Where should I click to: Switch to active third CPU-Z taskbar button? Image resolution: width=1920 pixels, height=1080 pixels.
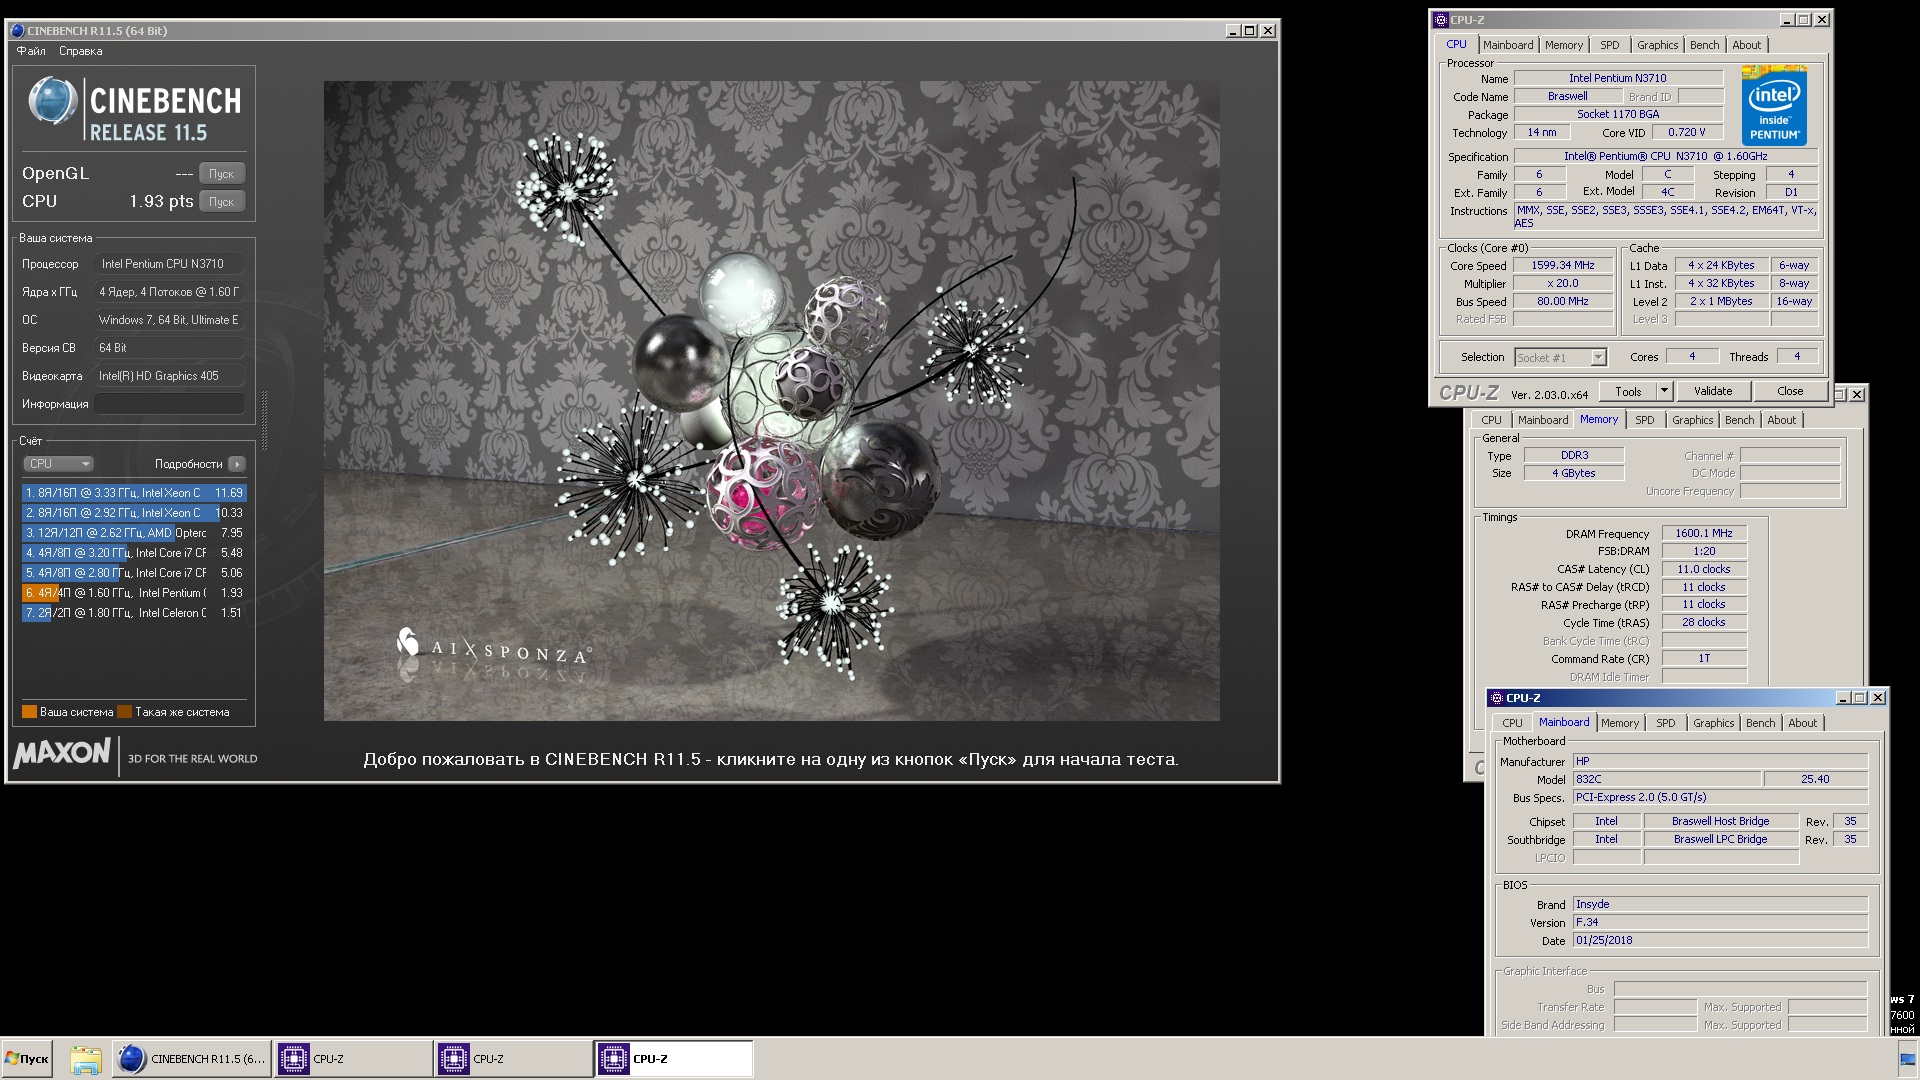coord(674,1059)
